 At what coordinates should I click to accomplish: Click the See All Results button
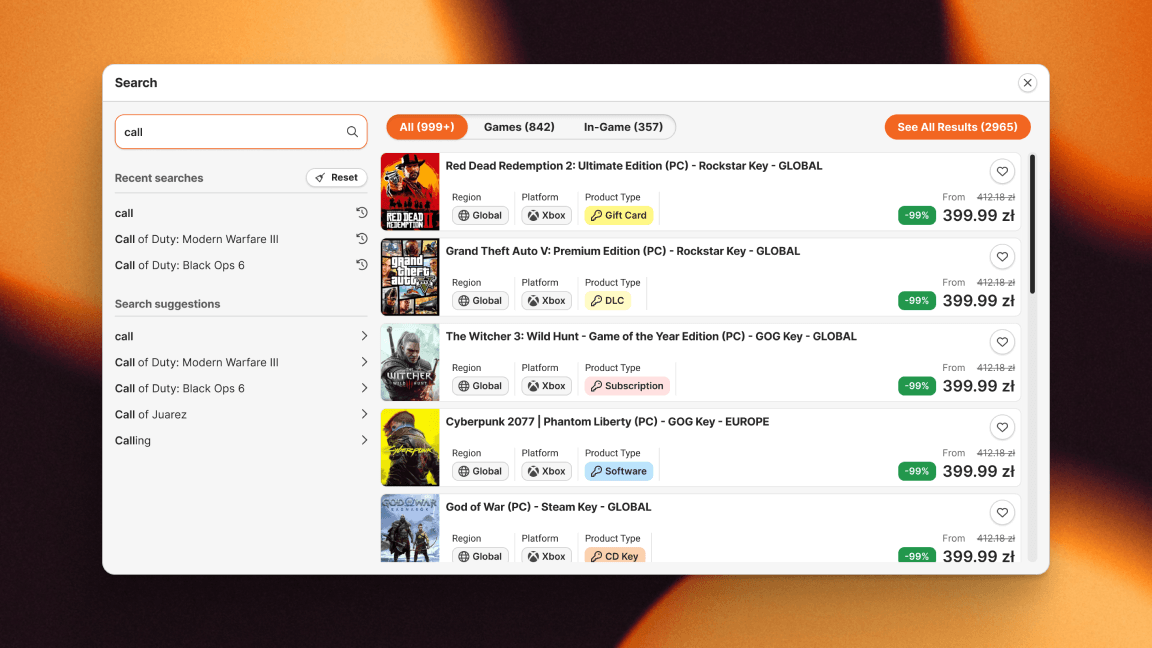[957, 127]
